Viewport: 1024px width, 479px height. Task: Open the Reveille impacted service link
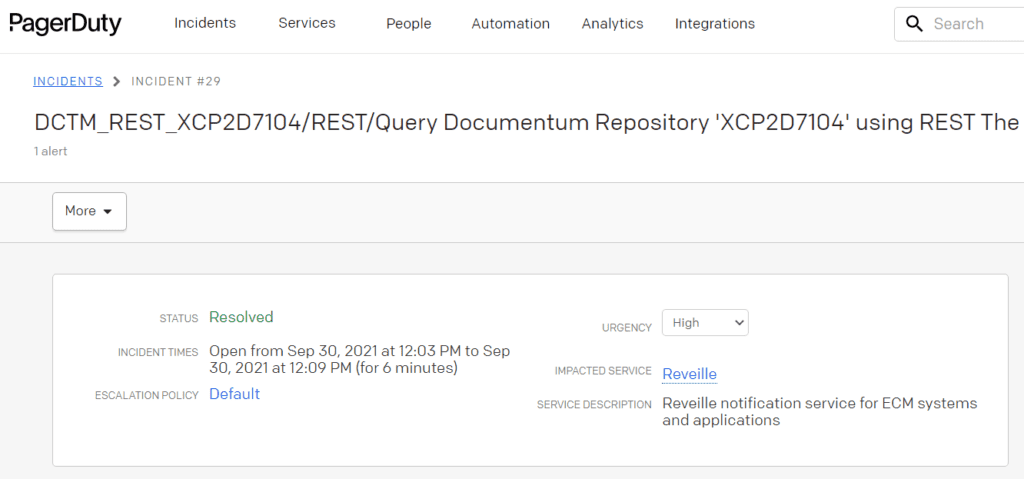pyautogui.click(x=690, y=374)
